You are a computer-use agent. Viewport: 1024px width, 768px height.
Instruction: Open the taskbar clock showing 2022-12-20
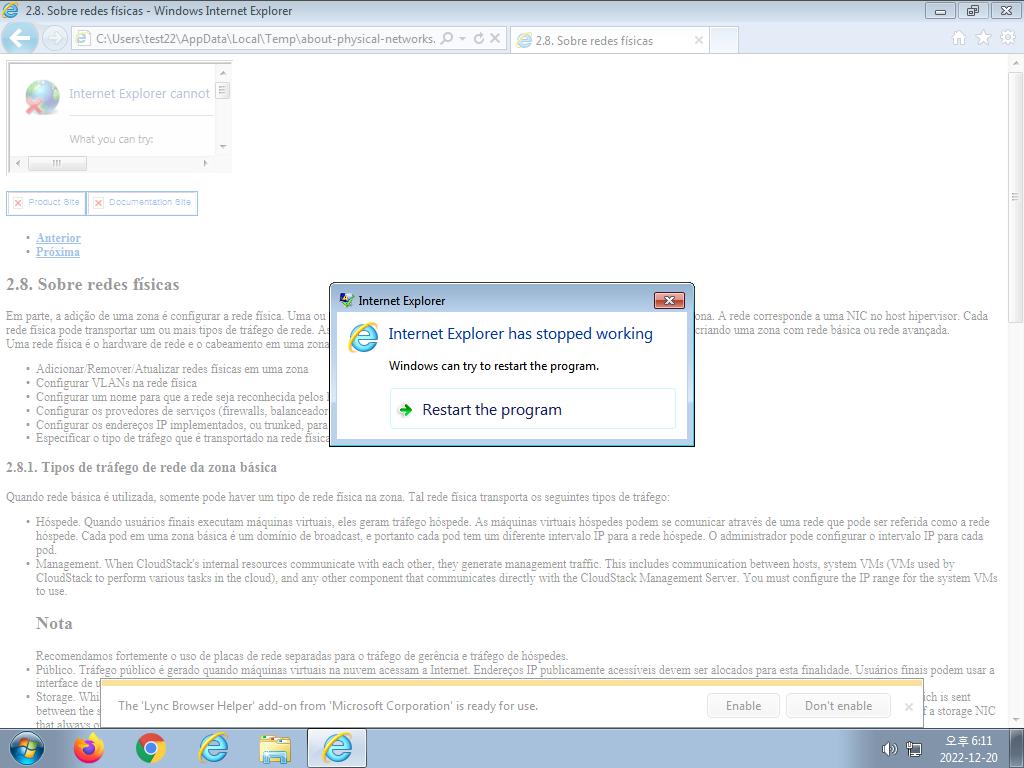tap(968, 749)
